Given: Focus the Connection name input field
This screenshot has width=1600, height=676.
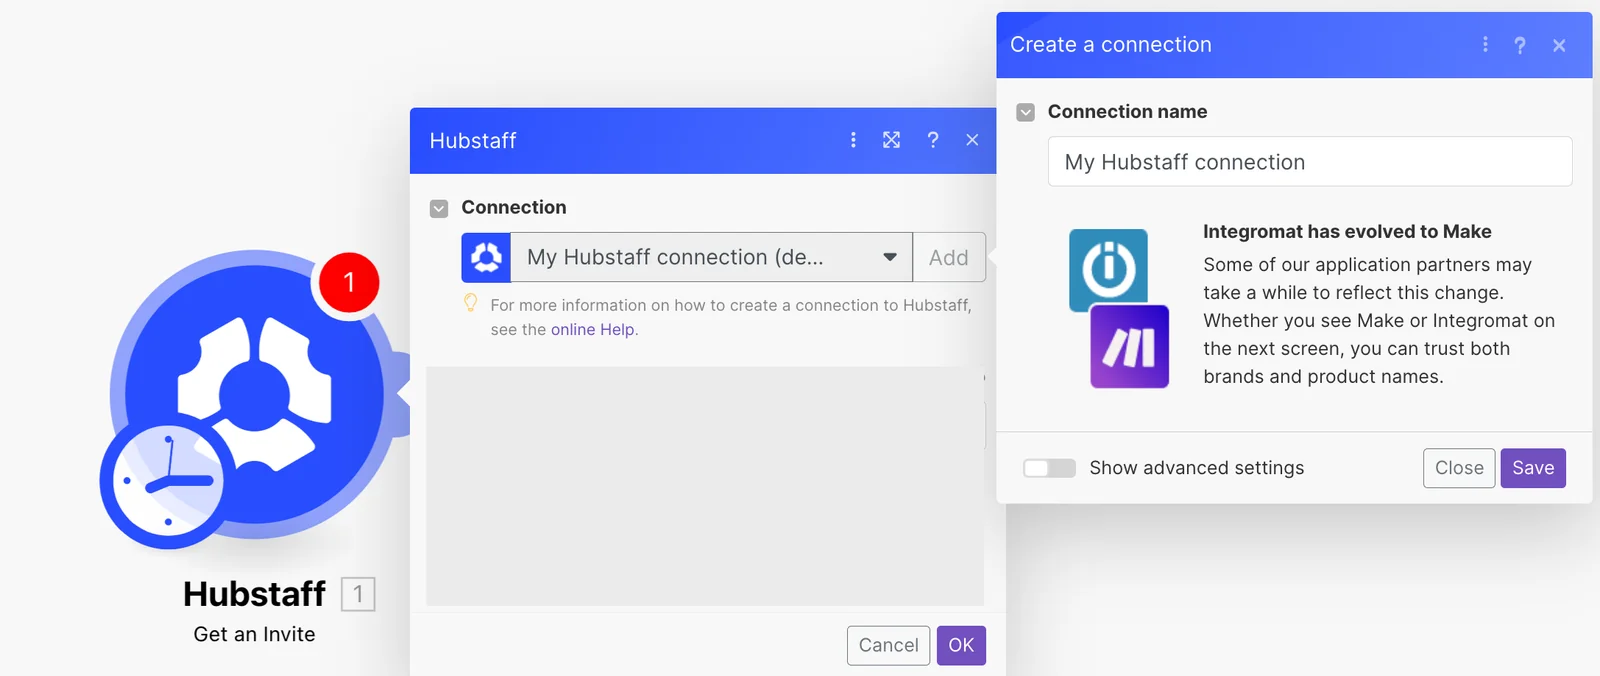Looking at the screenshot, I should 1310,162.
